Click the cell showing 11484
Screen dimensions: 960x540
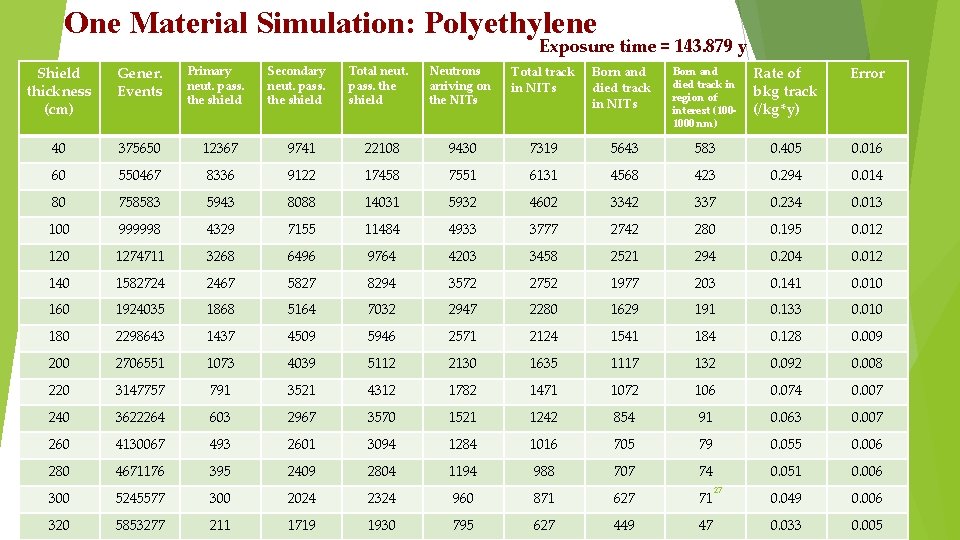pyautogui.click(x=382, y=229)
